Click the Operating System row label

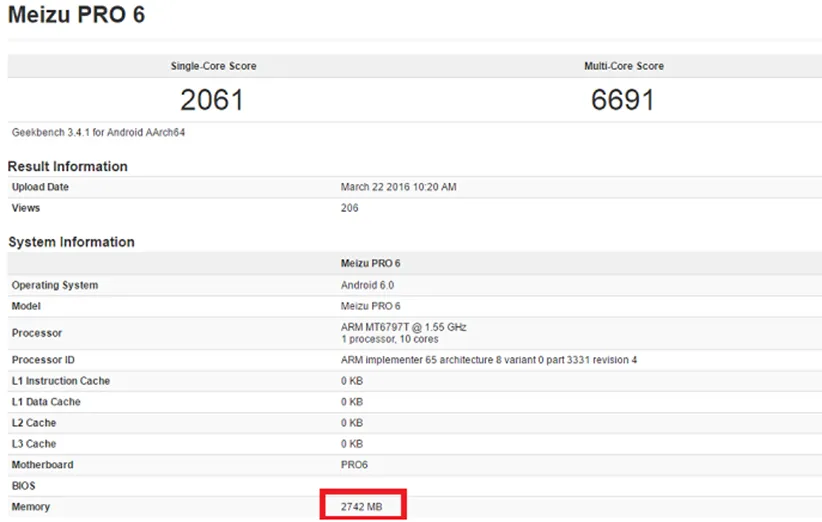(x=55, y=285)
